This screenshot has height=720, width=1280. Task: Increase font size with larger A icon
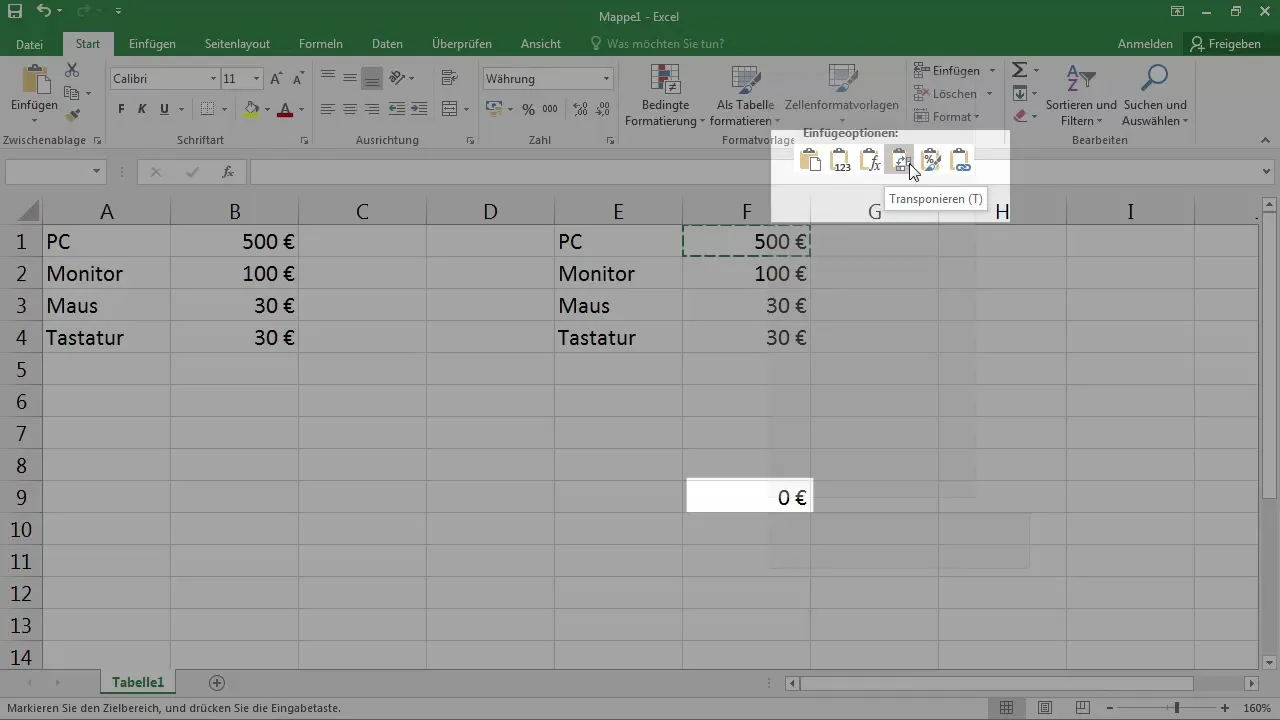pos(276,79)
